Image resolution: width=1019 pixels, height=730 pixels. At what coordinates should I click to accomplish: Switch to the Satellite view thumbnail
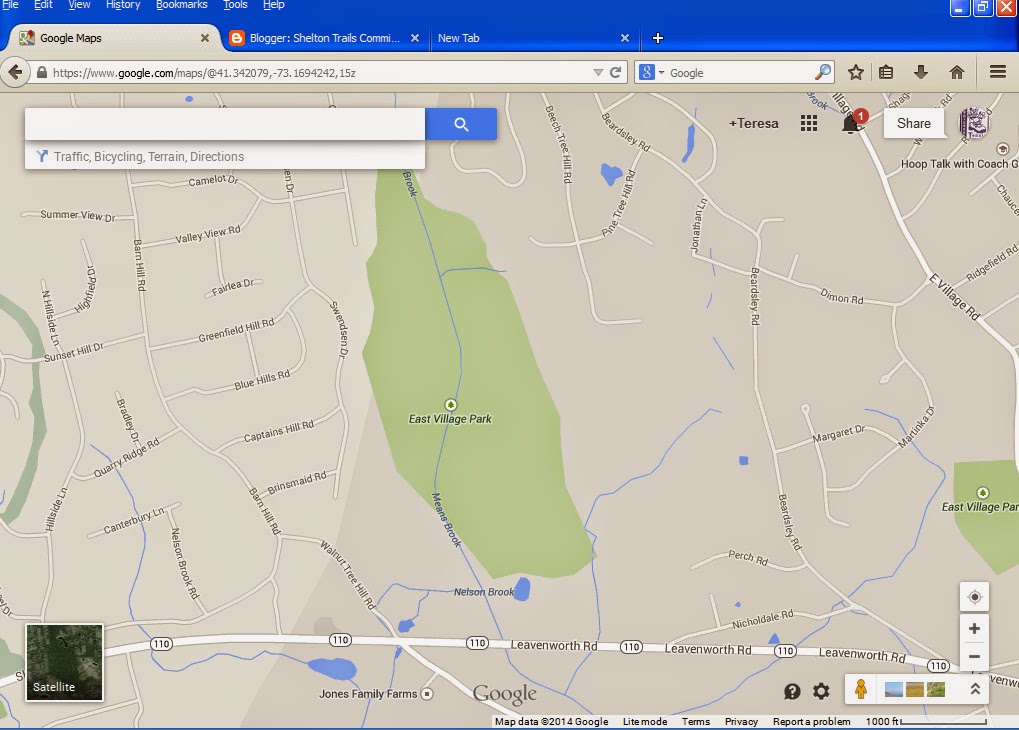point(64,662)
